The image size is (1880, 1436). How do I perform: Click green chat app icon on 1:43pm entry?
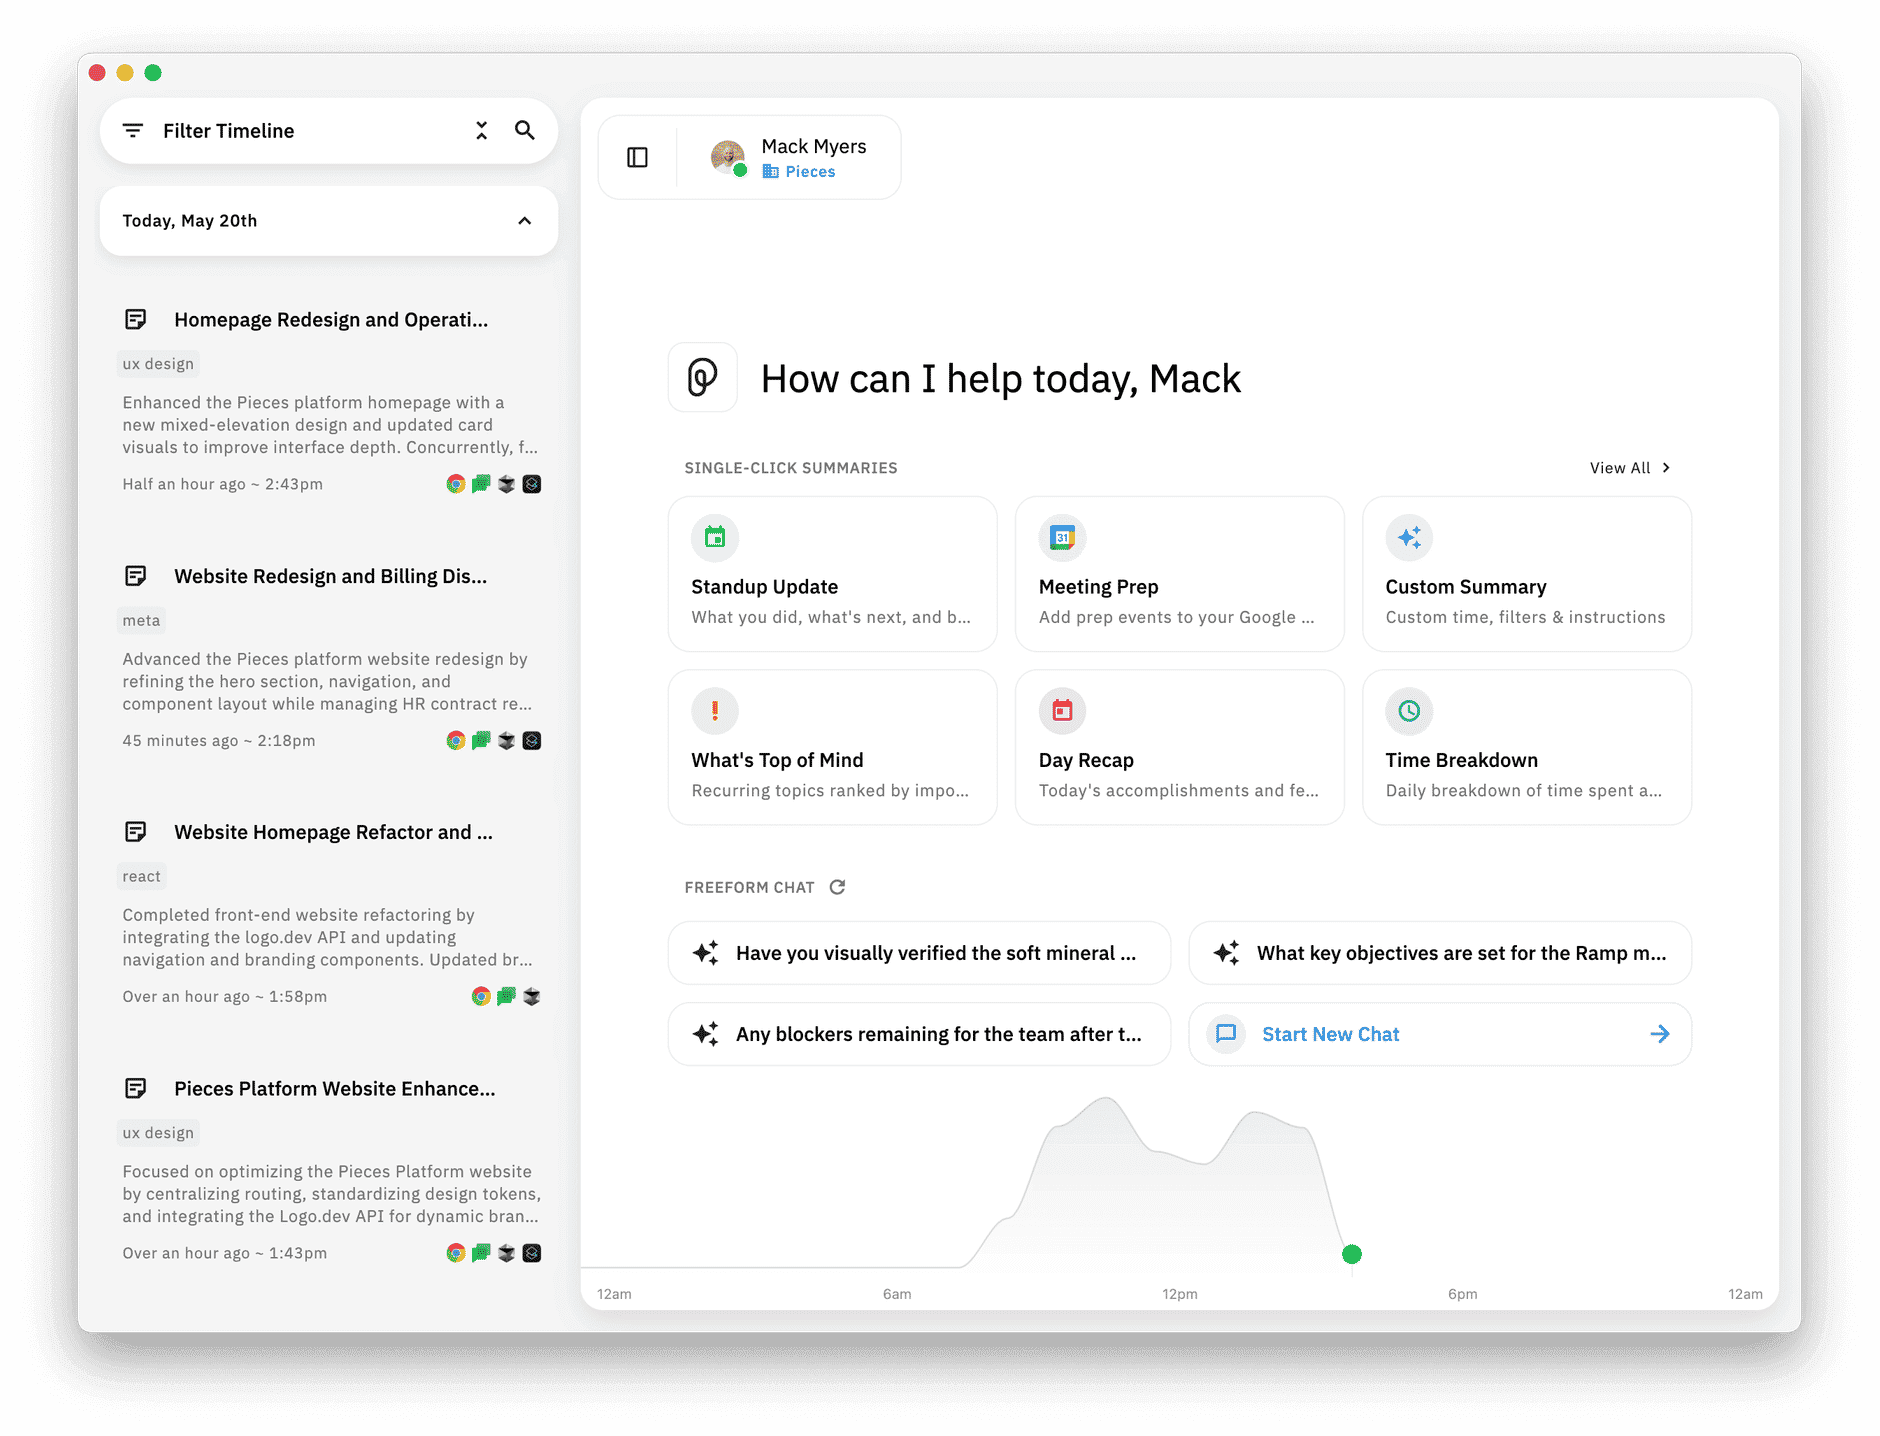point(481,1253)
